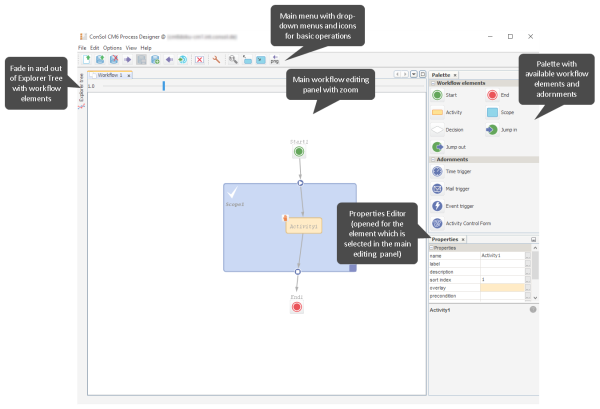Click the export to PNG toolbar icon
The image size is (600, 409).
(x=274, y=60)
